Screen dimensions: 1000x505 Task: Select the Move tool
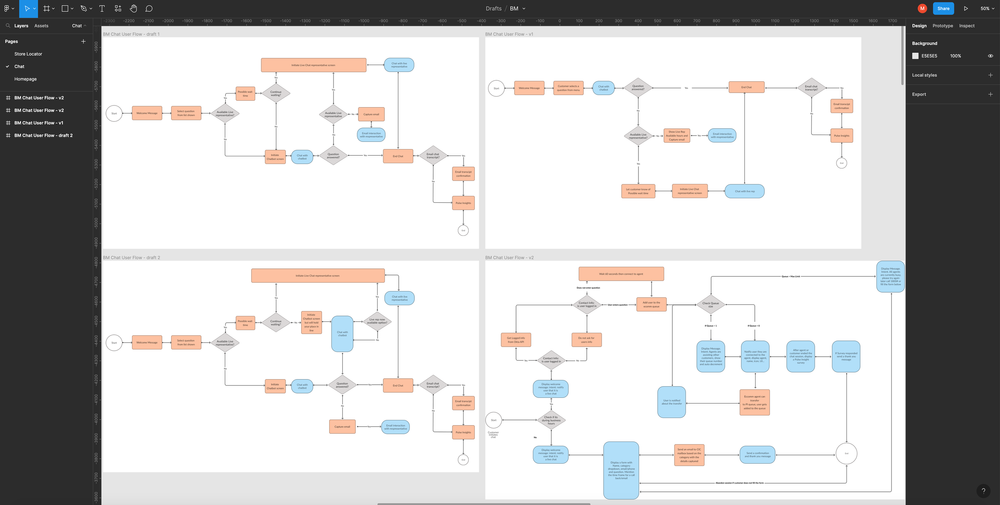click(26, 9)
